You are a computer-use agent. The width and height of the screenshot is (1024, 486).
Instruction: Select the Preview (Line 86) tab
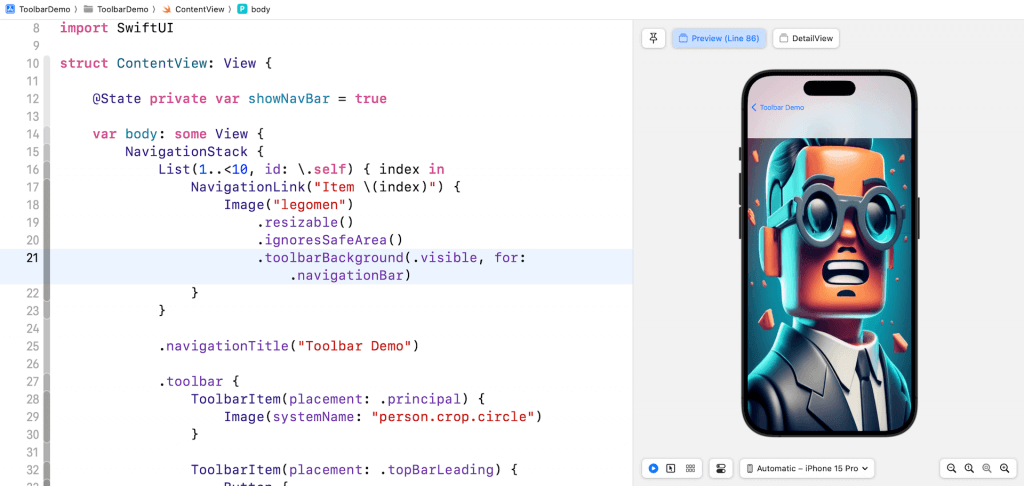coord(718,38)
